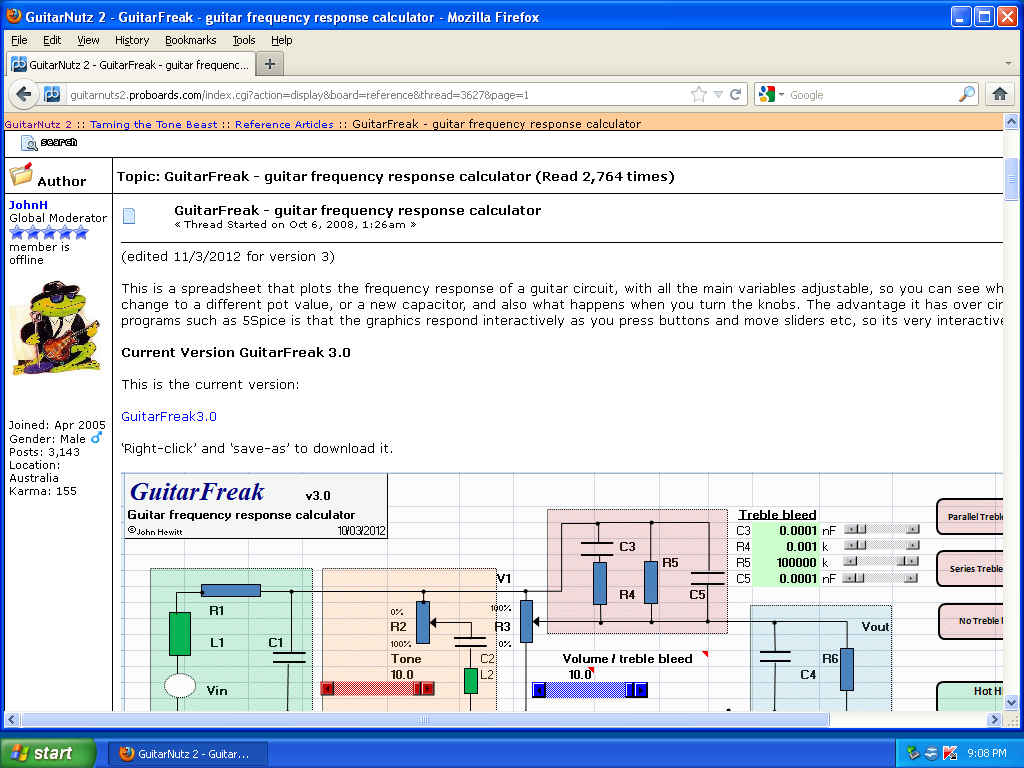Click the taskbar clock showing 9:08 PM
Image resolution: width=1024 pixels, height=768 pixels.
987,753
